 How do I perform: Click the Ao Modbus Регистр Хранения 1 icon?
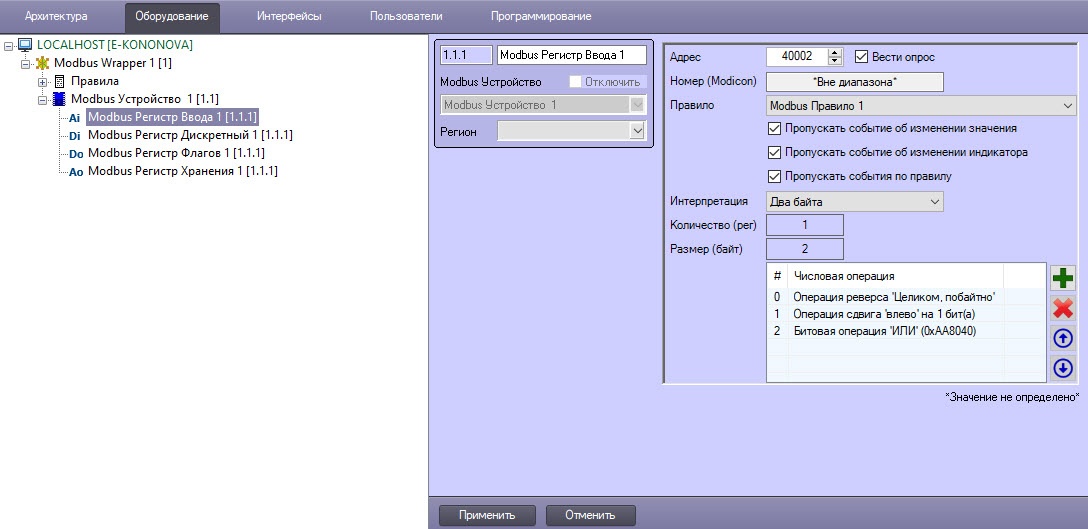(76, 172)
